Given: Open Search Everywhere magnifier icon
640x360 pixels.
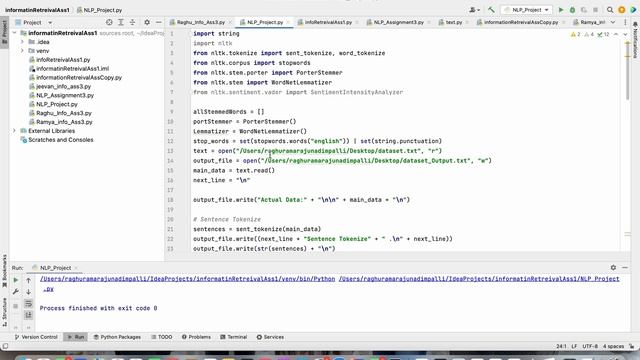Looking at the screenshot, I should (610, 10).
